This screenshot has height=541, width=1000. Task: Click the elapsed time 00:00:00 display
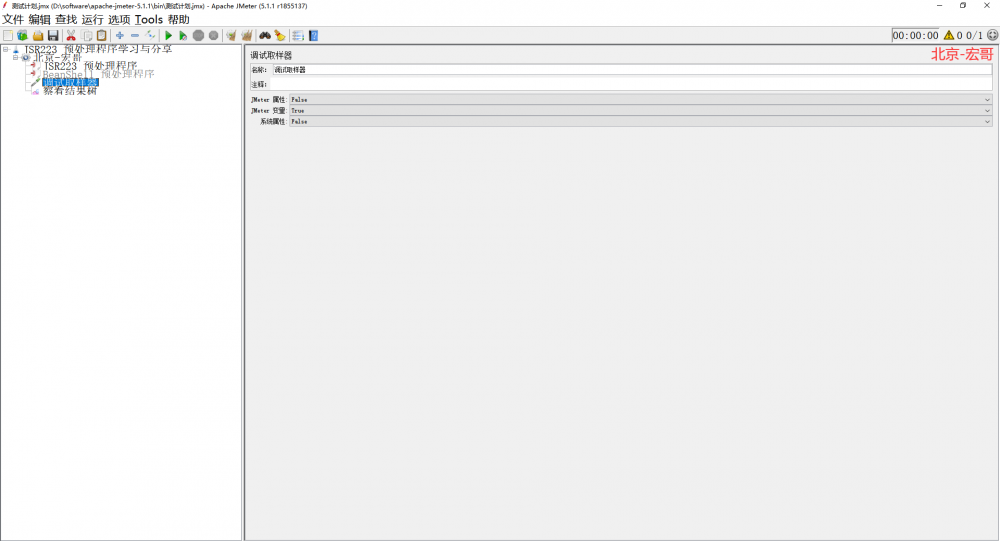coord(915,36)
